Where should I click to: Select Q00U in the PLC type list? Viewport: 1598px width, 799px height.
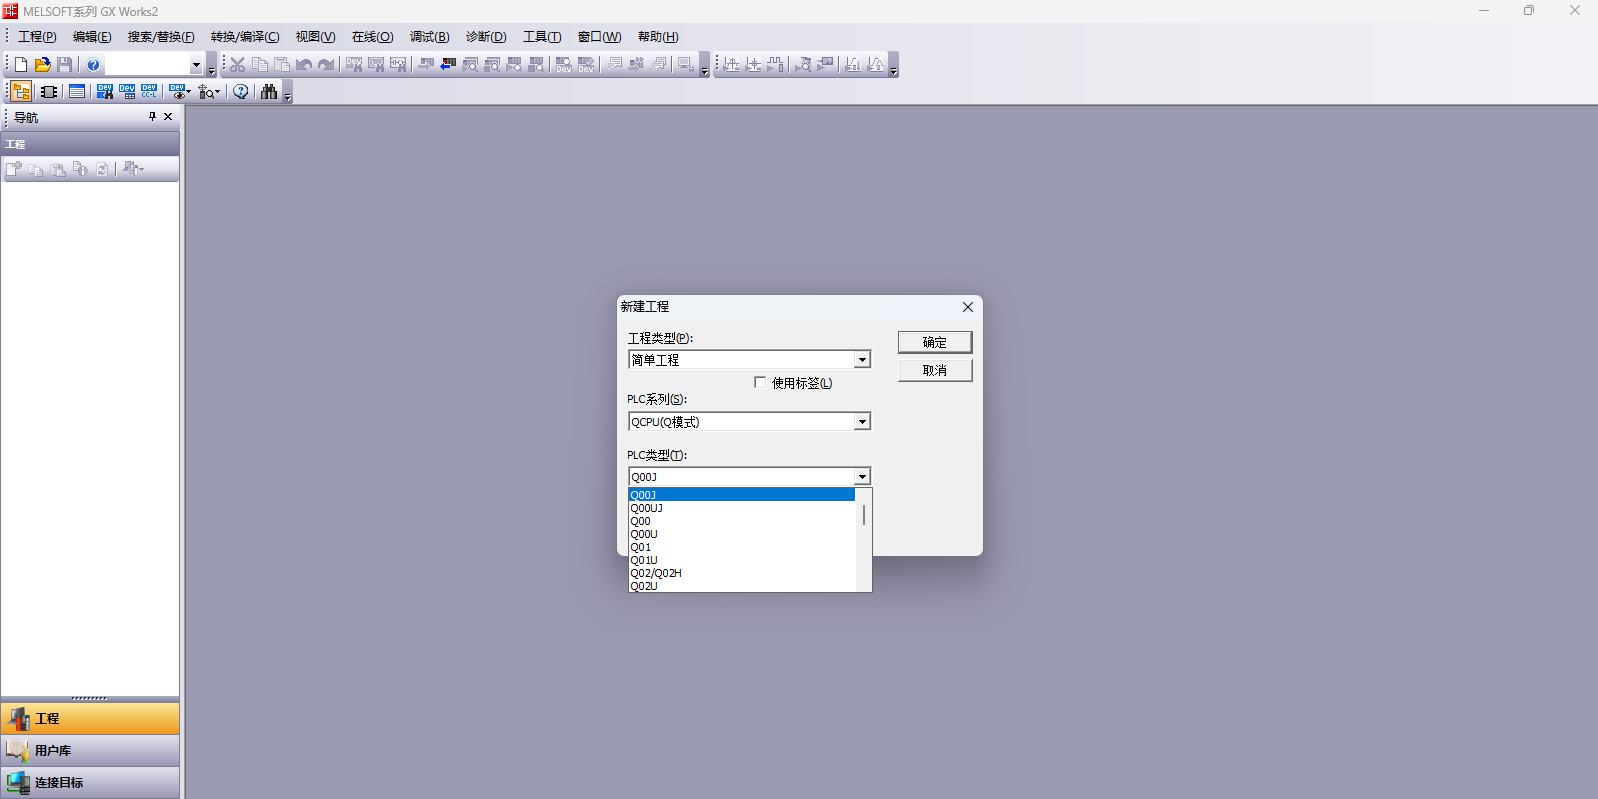pos(742,534)
